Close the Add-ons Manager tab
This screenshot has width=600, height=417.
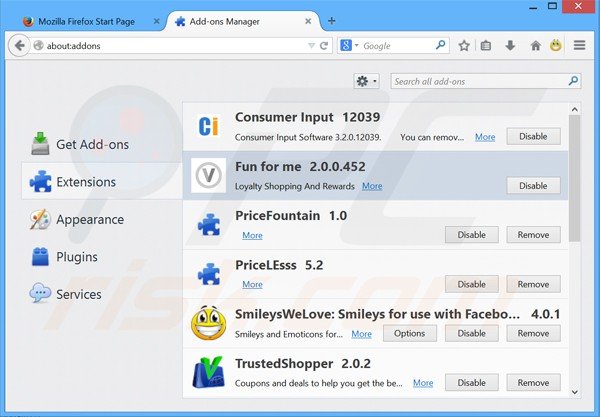coord(308,21)
